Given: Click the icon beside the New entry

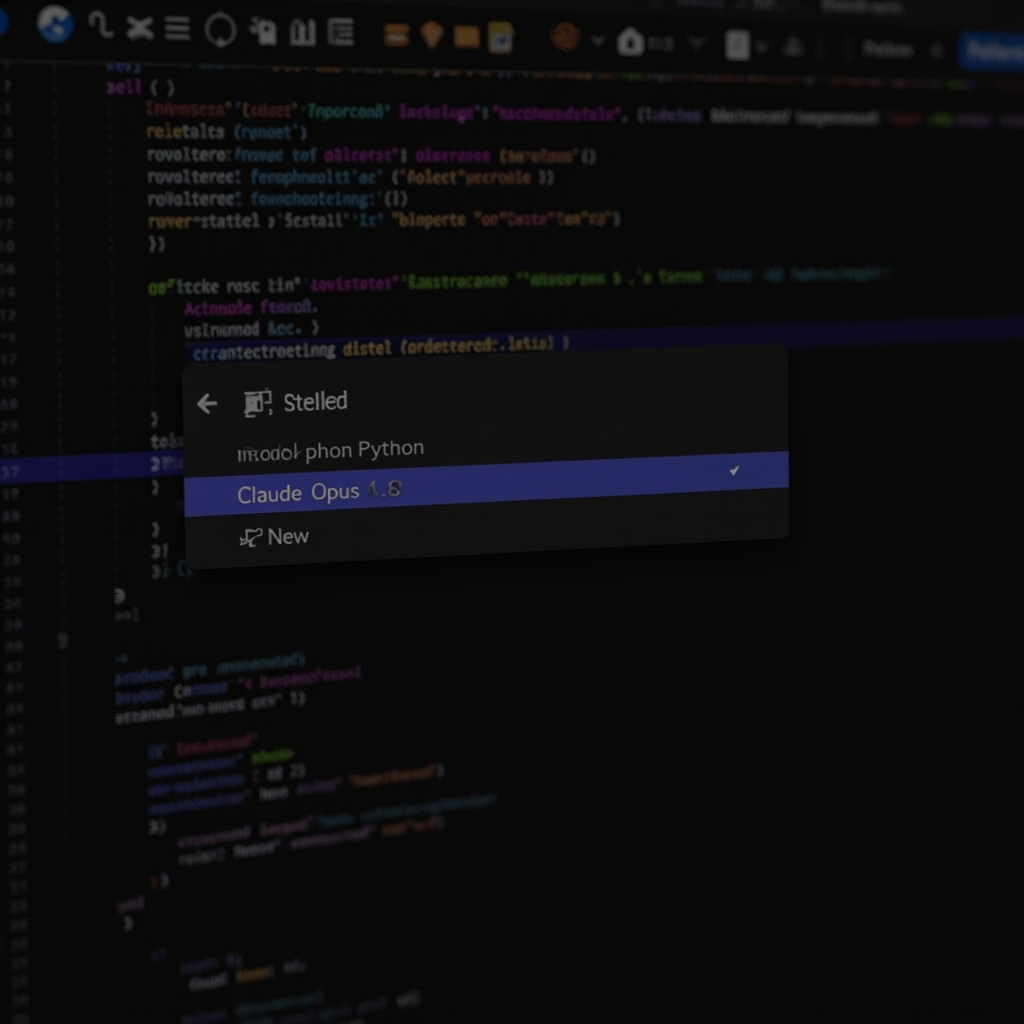Looking at the screenshot, I should point(251,537).
